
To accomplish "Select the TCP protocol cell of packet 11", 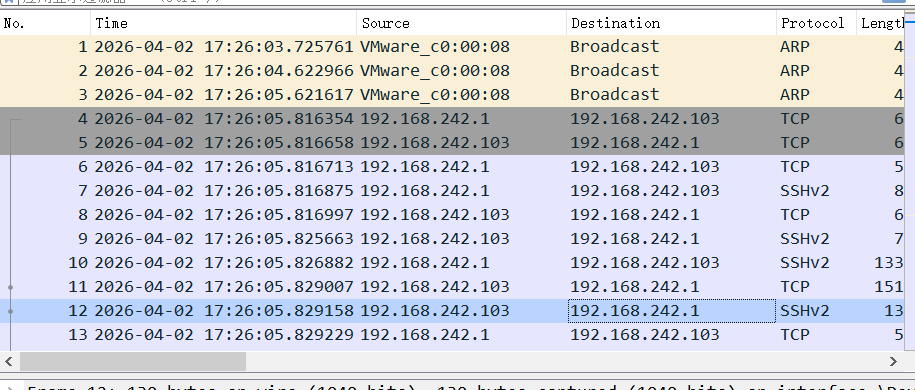I will 795,287.
